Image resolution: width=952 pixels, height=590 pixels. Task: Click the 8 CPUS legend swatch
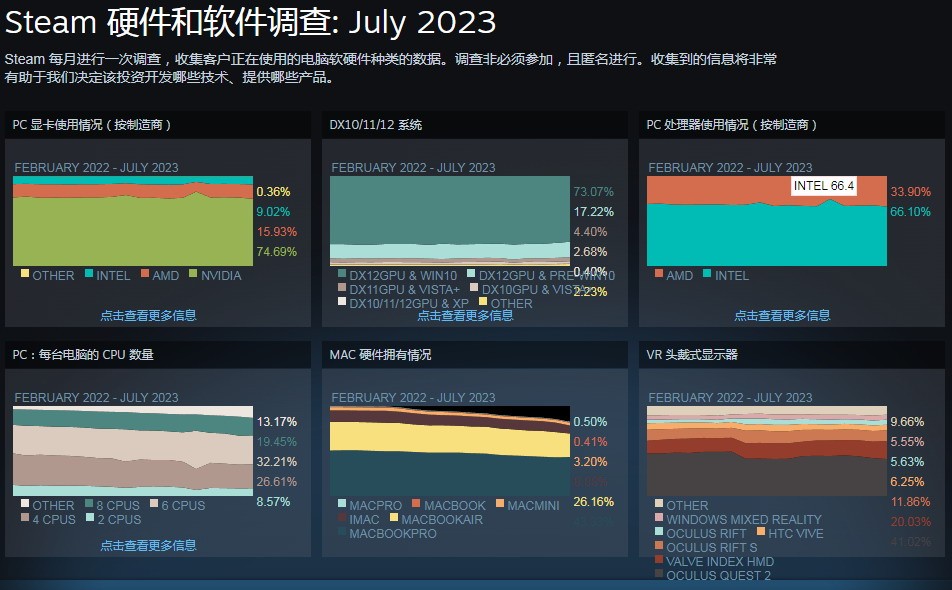pyautogui.click(x=89, y=503)
